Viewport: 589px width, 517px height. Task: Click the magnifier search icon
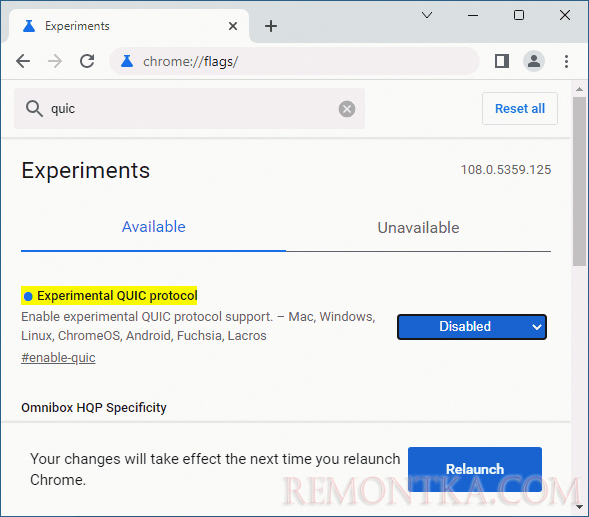click(34, 109)
